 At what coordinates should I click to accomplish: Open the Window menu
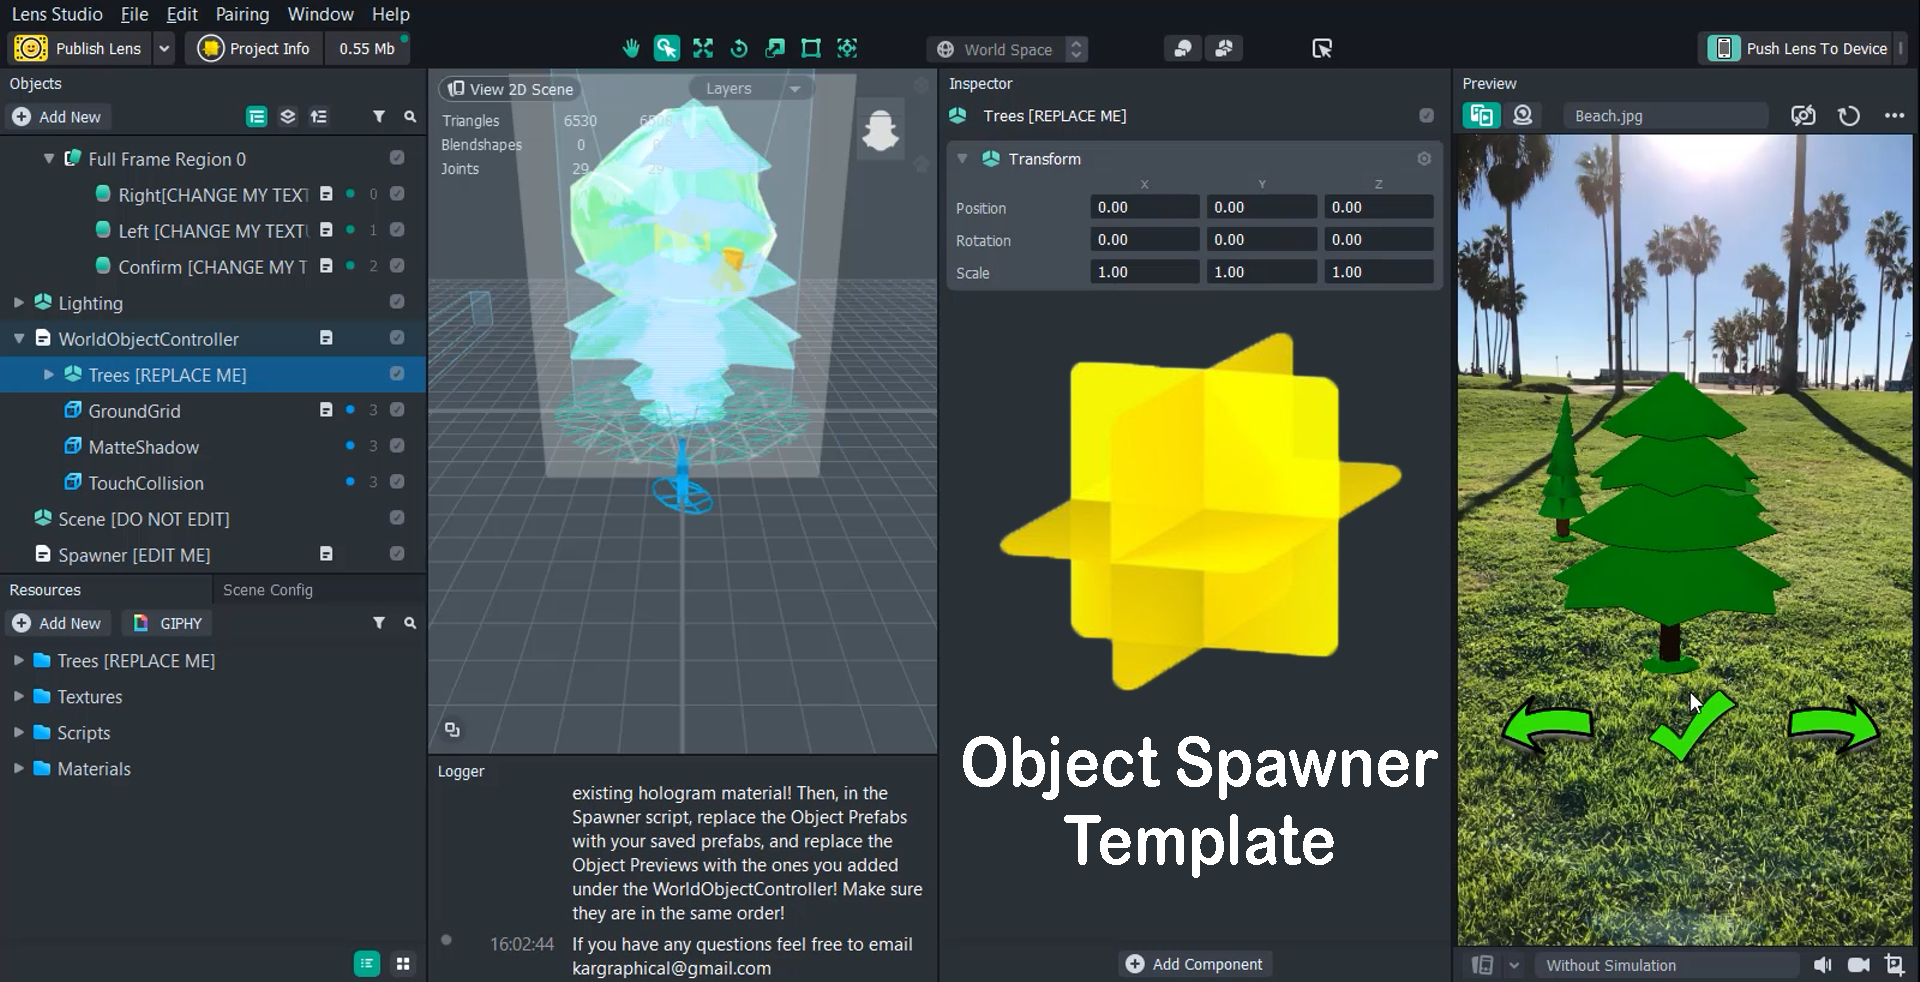pos(320,14)
